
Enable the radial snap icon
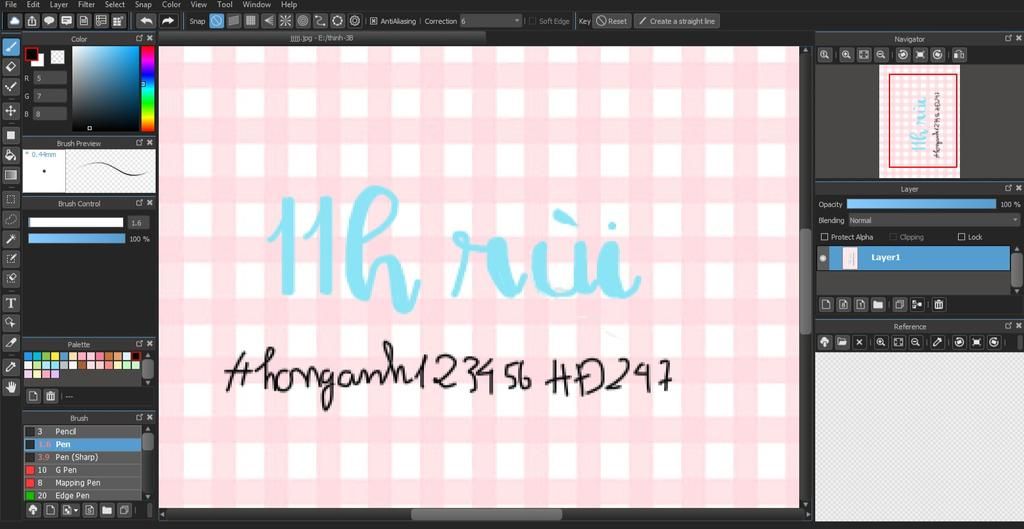(x=285, y=21)
